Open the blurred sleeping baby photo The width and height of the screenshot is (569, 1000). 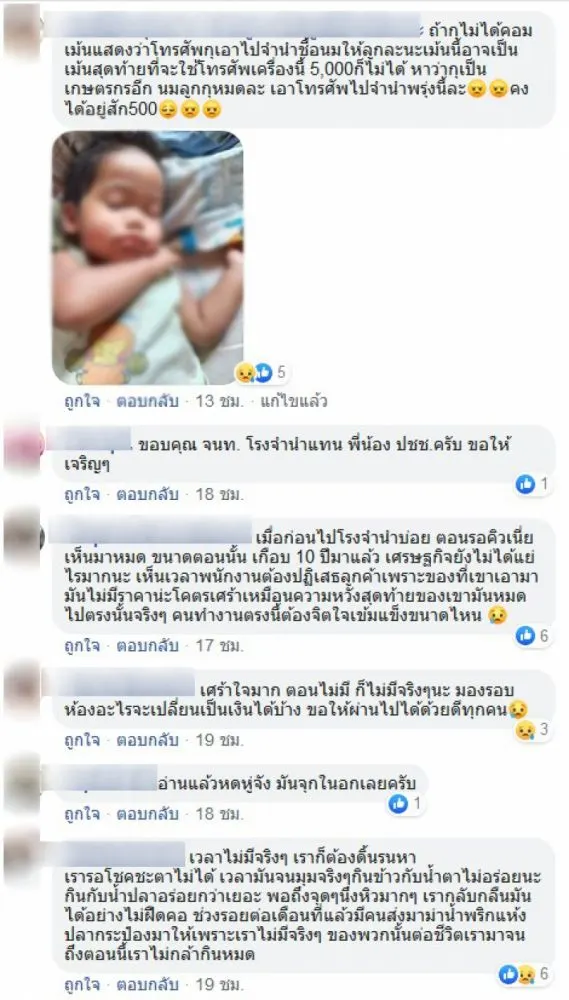(x=147, y=257)
